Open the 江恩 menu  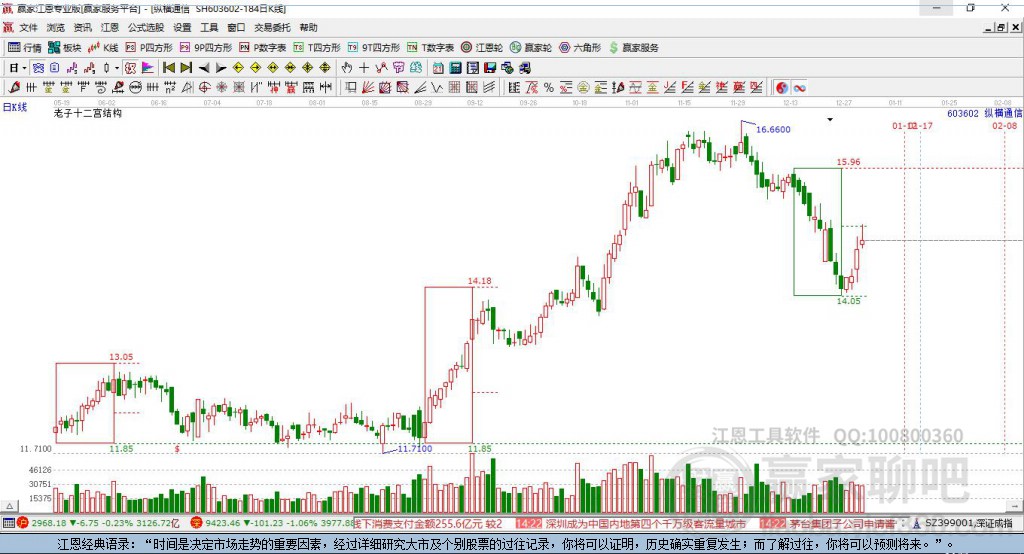point(110,27)
